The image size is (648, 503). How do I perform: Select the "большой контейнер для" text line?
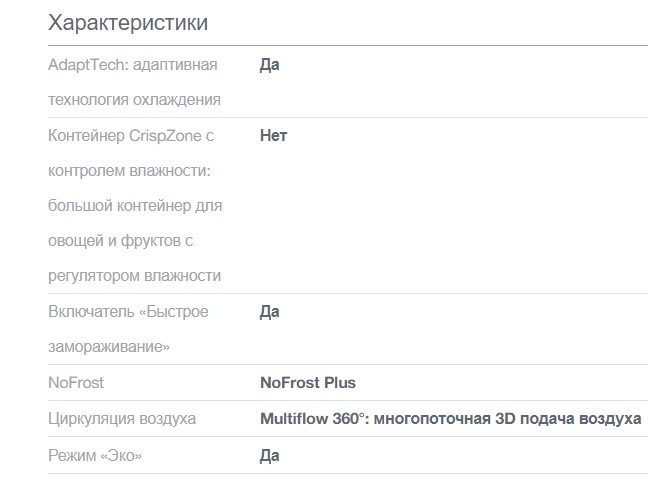[x=135, y=205]
